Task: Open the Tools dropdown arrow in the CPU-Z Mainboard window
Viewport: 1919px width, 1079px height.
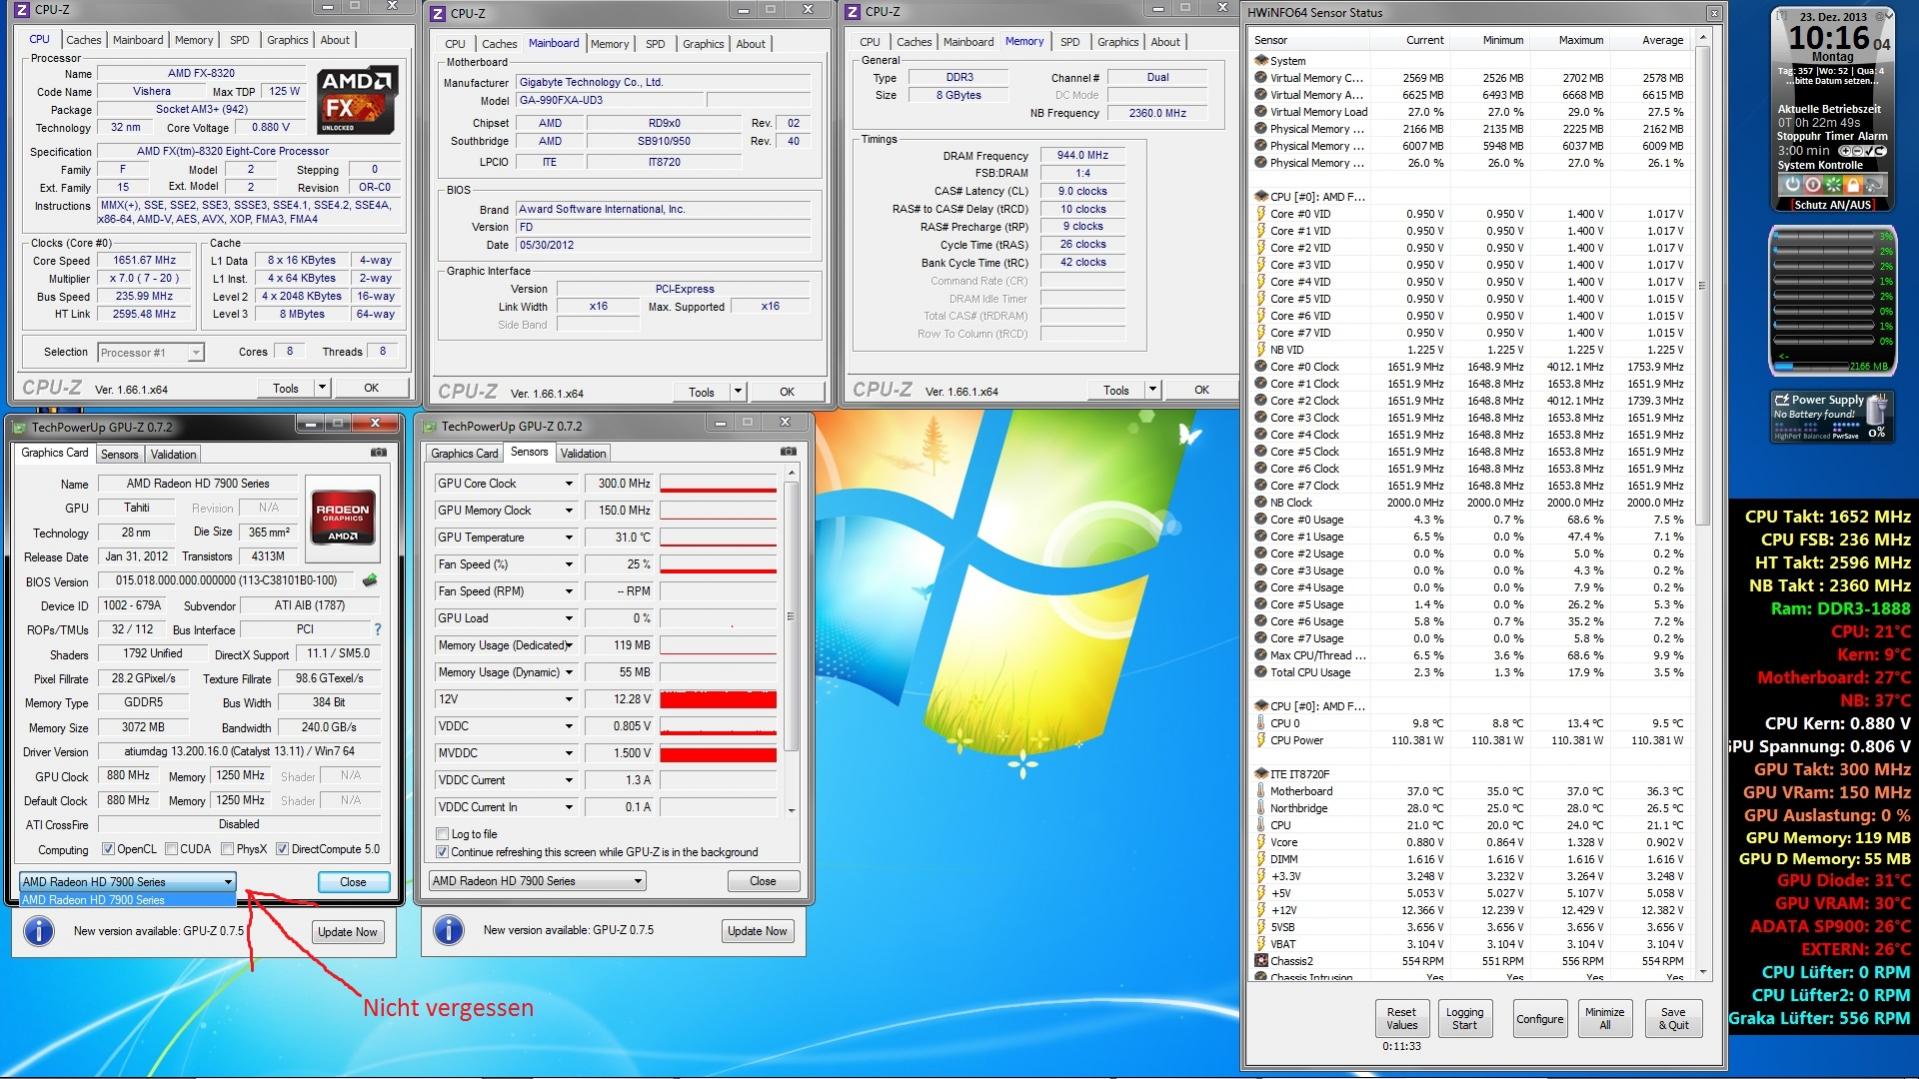Action: point(738,392)
